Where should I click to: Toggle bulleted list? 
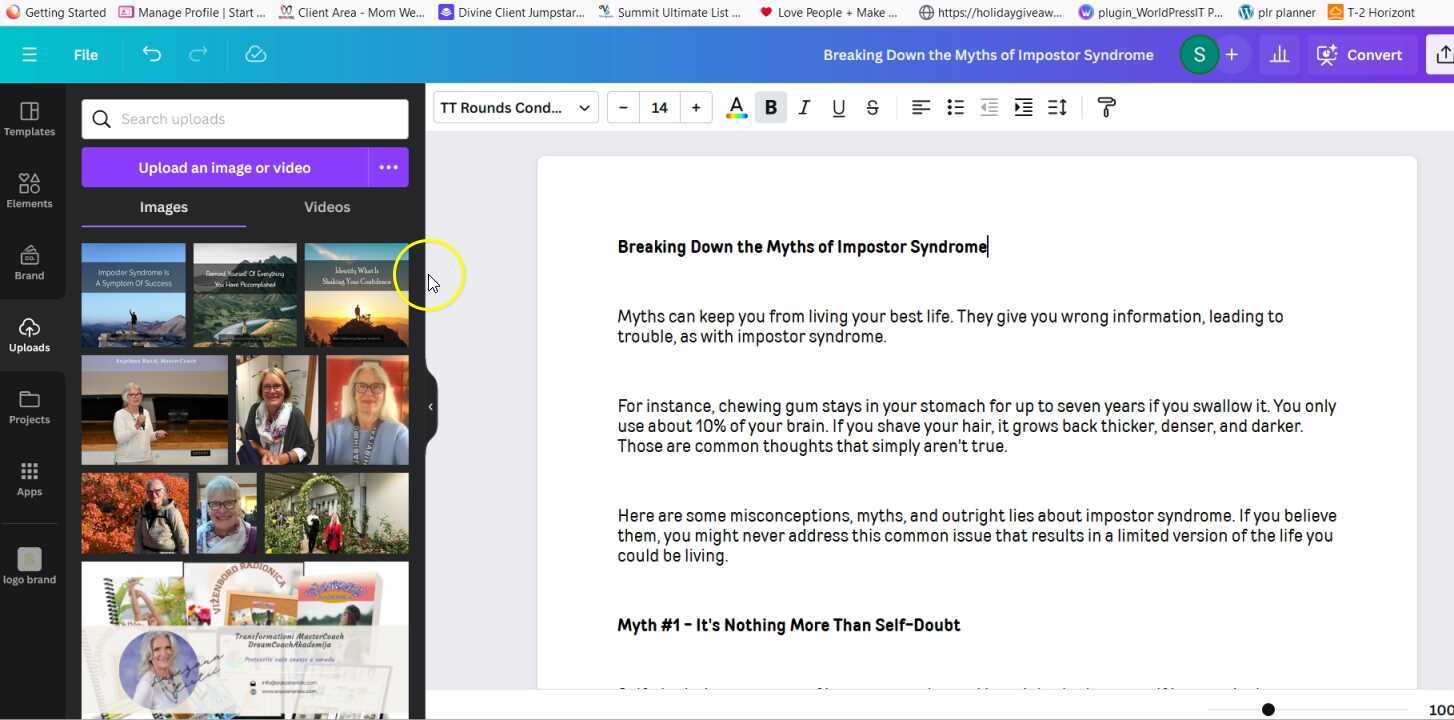pyautogui.click(x=955, y=108)
